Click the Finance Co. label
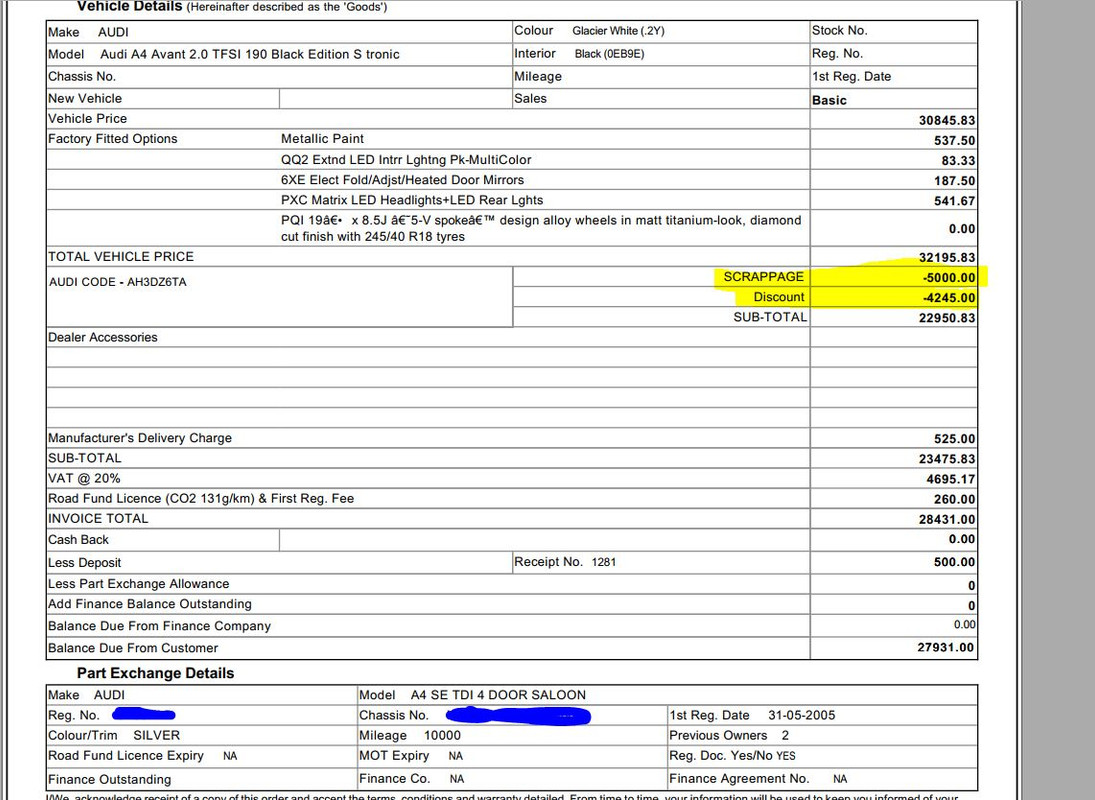 pyautogui.click(x=395, y=778)
